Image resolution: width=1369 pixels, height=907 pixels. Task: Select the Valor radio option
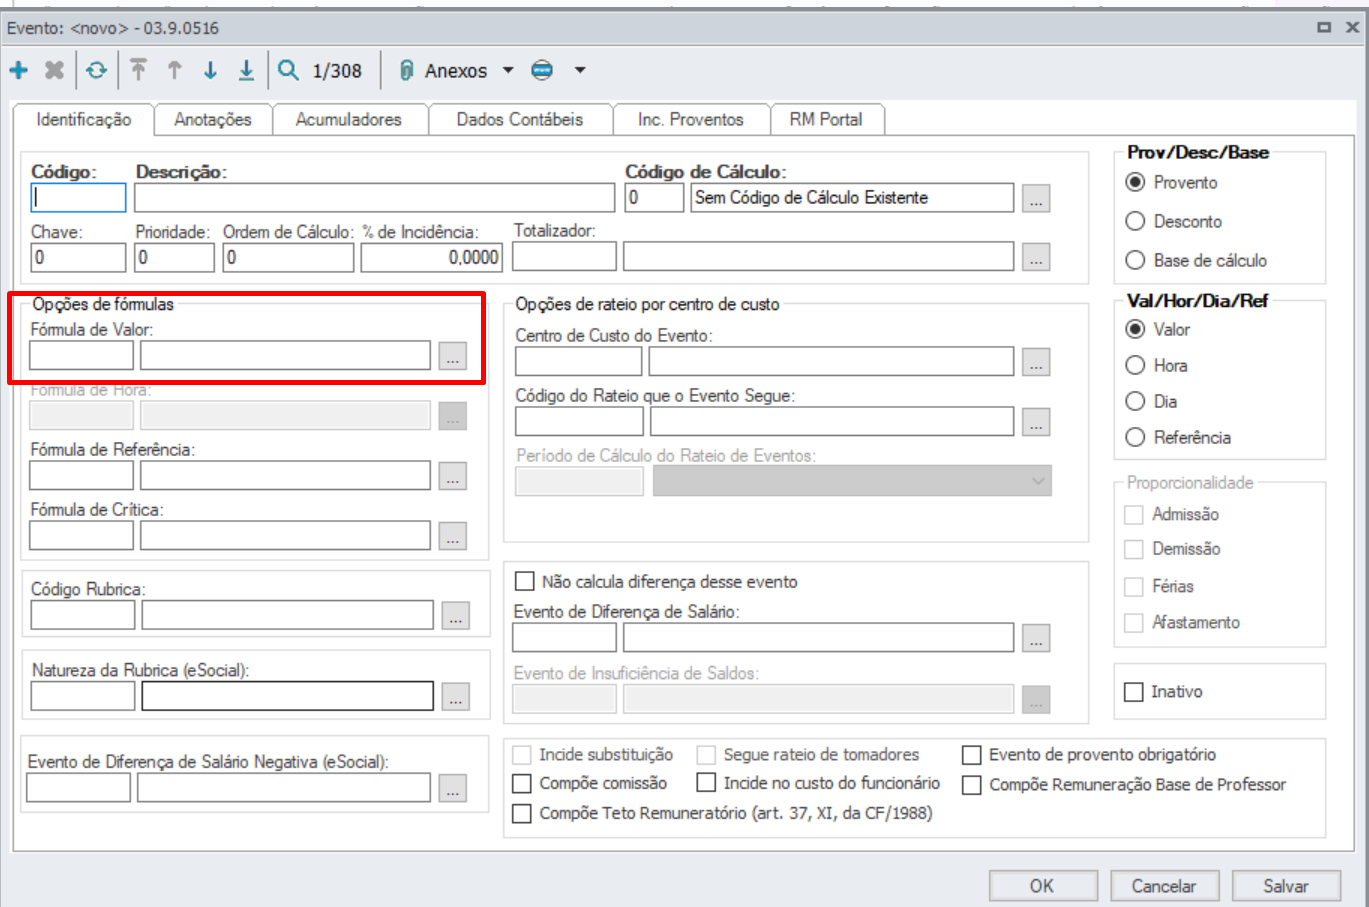pos(1135,329)
